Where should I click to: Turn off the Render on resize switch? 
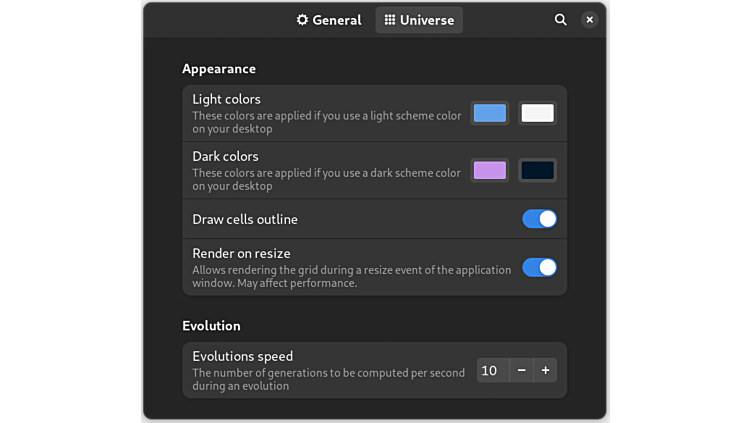click(539, 267)
